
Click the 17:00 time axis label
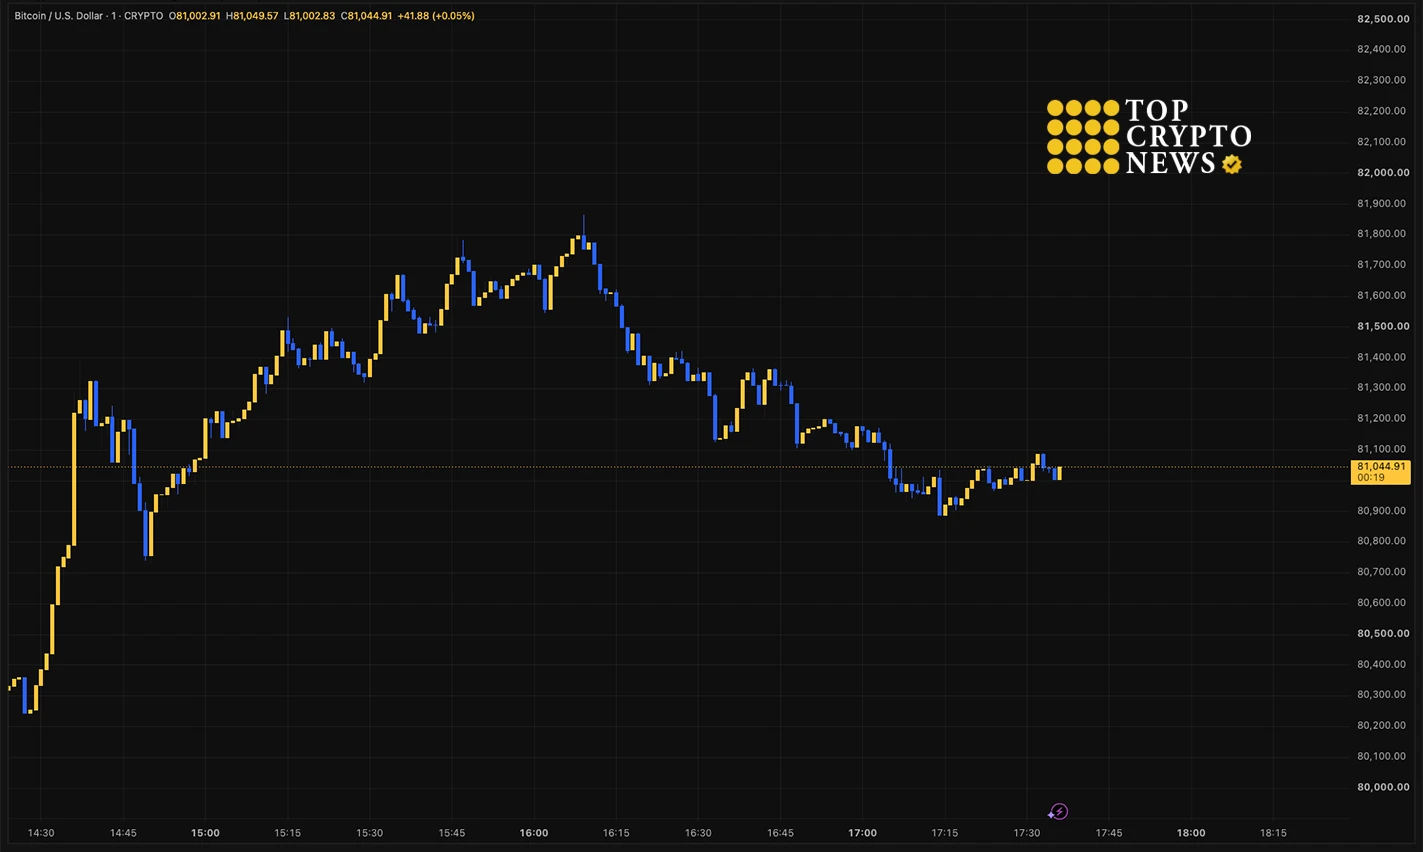tap(863, 833)
